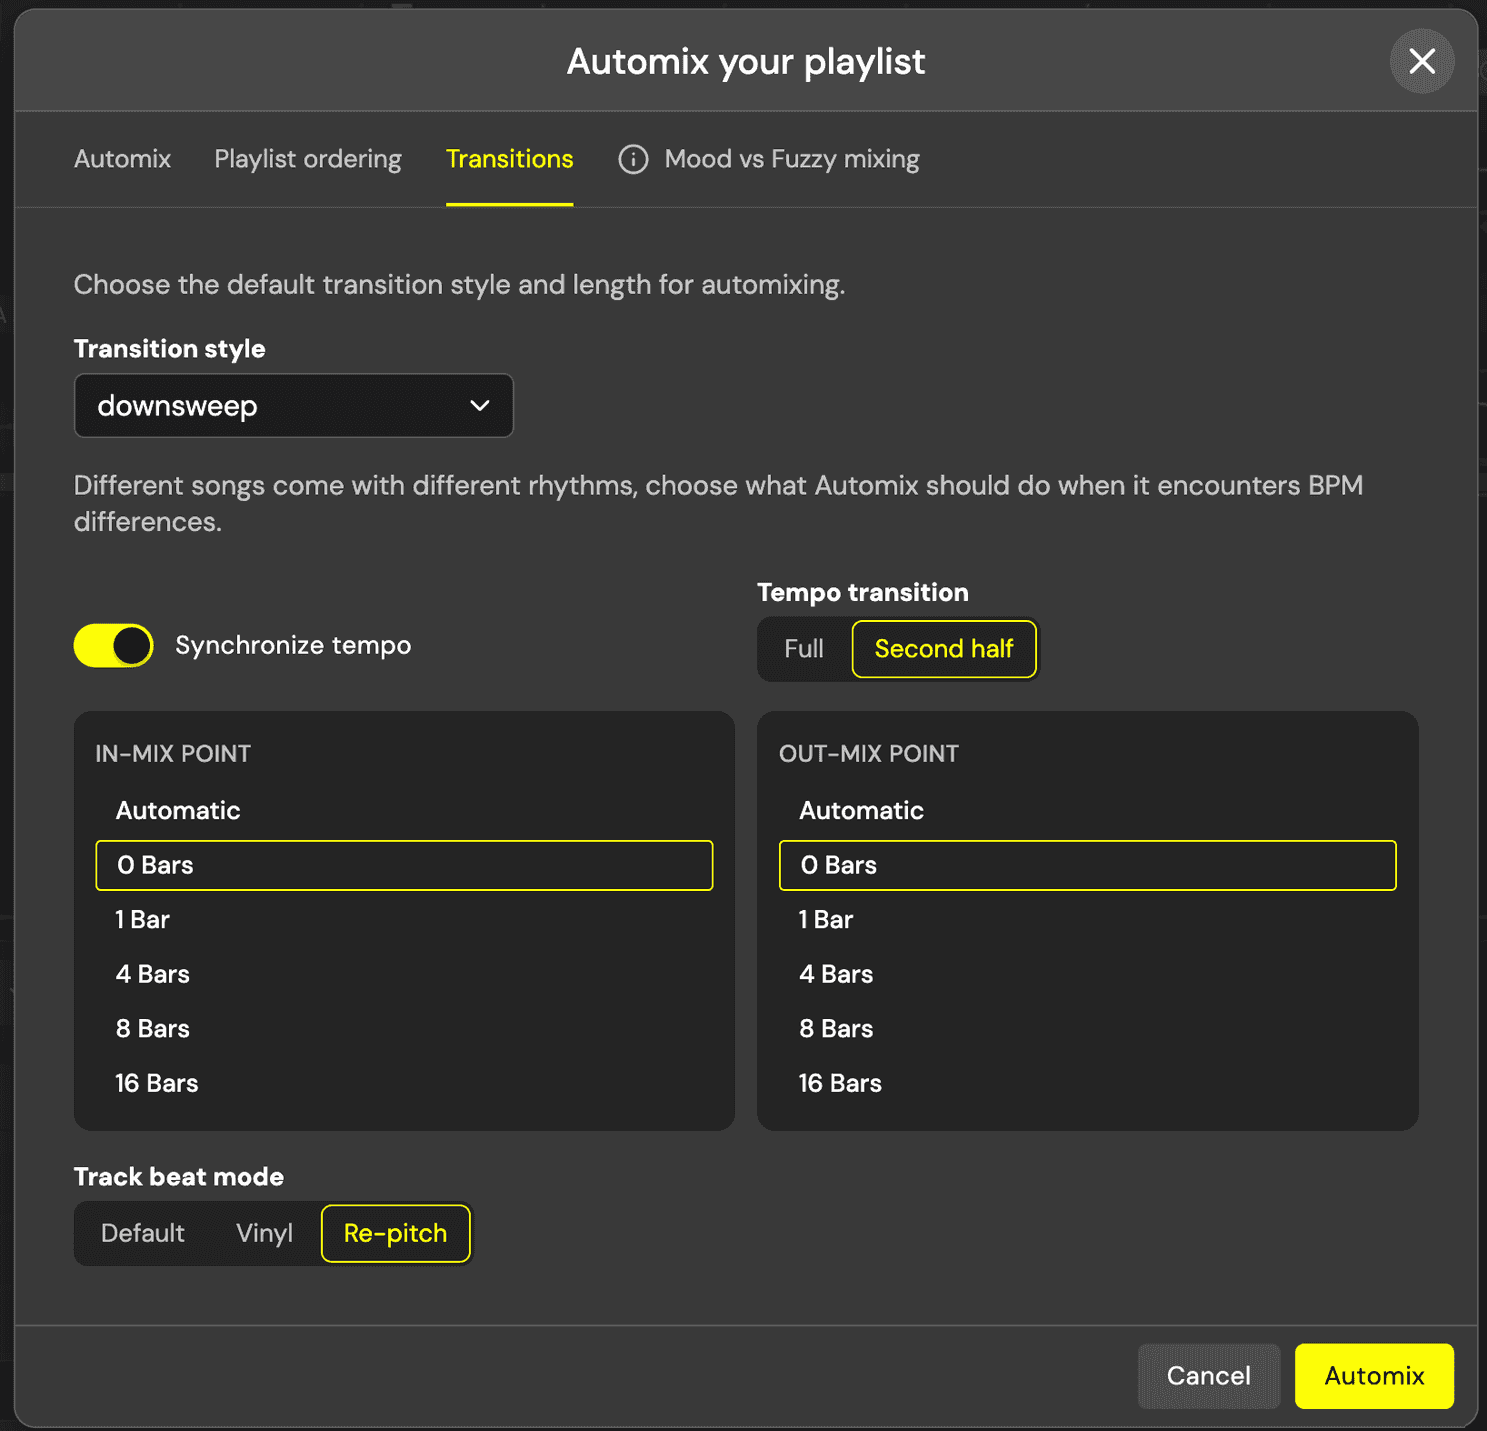Select Automatic under In-Mix Point
Image resolution: width=1487 pixels, height=1431 pixels.
pyautogui.click(x=178, y=810)
